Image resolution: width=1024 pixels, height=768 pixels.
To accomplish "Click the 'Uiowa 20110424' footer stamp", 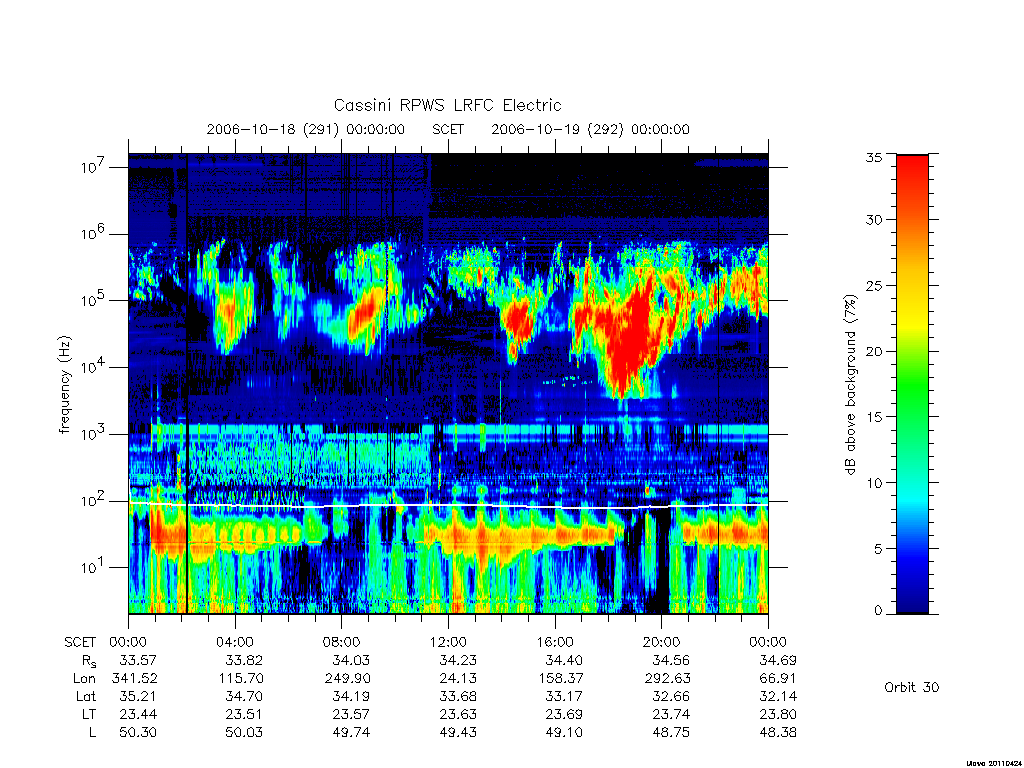I will pos(993,763).
